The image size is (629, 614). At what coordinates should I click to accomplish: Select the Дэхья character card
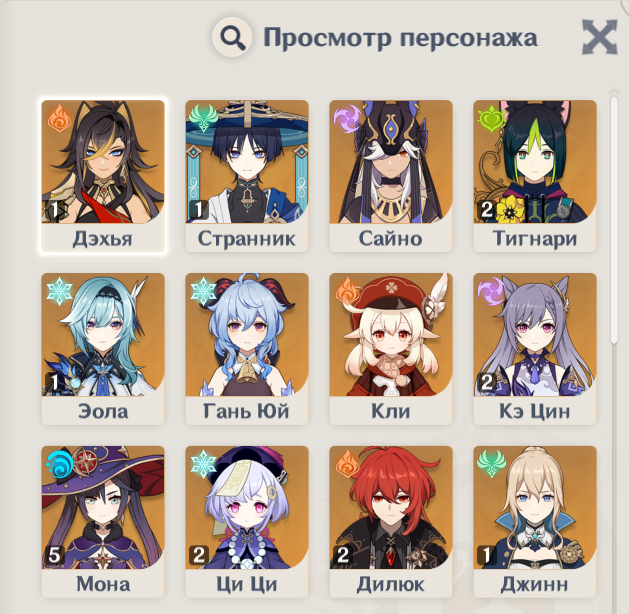pos(103,176)
